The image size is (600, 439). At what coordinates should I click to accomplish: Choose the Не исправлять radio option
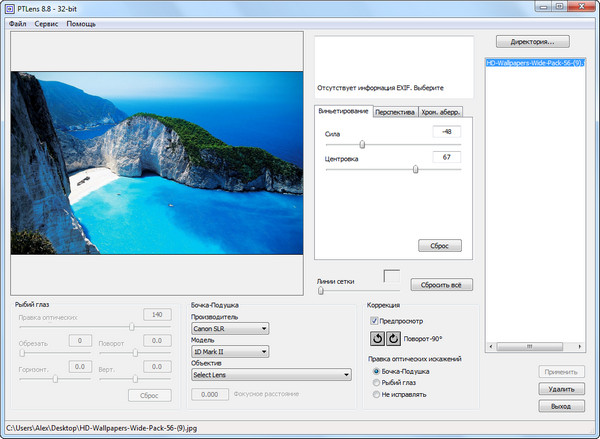(x=375, y=394)
